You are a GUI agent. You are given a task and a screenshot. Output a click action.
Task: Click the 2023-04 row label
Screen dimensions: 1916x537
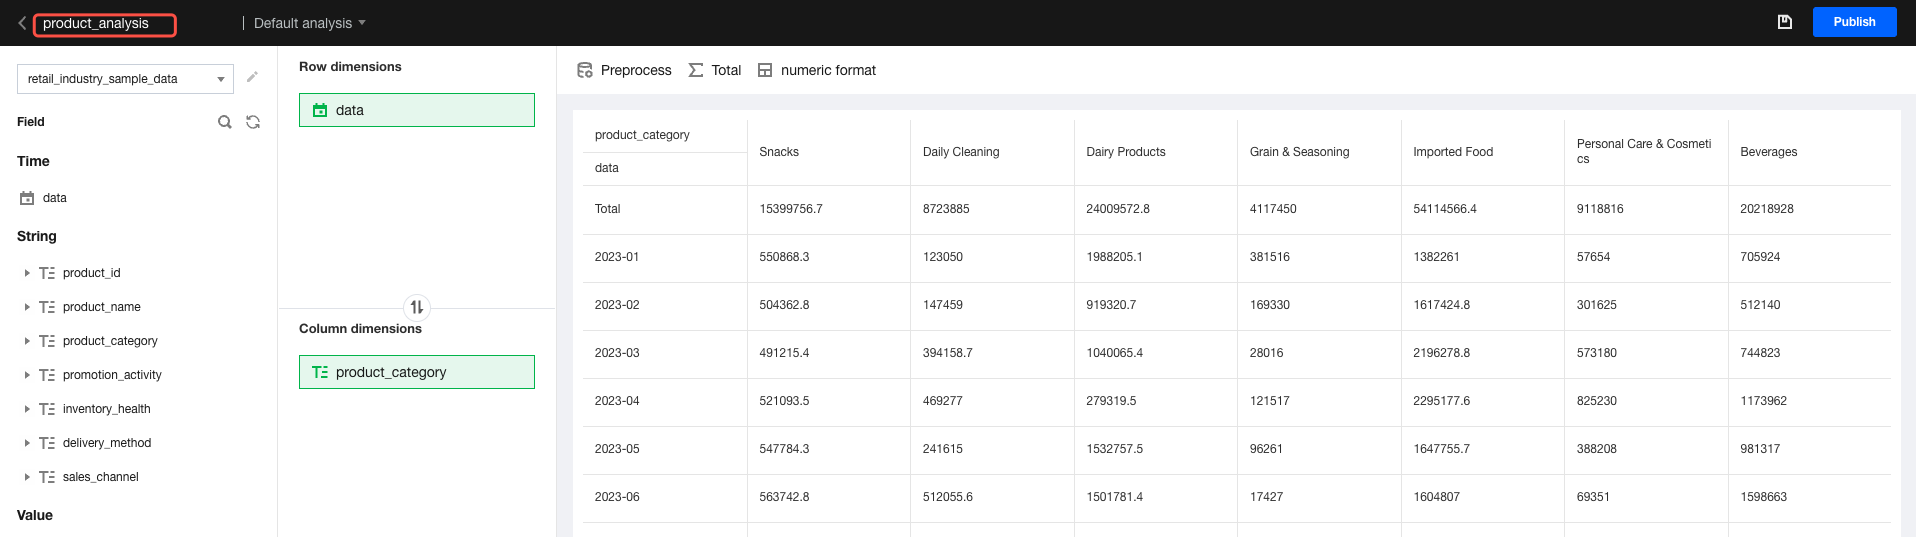tap(617, 401)
